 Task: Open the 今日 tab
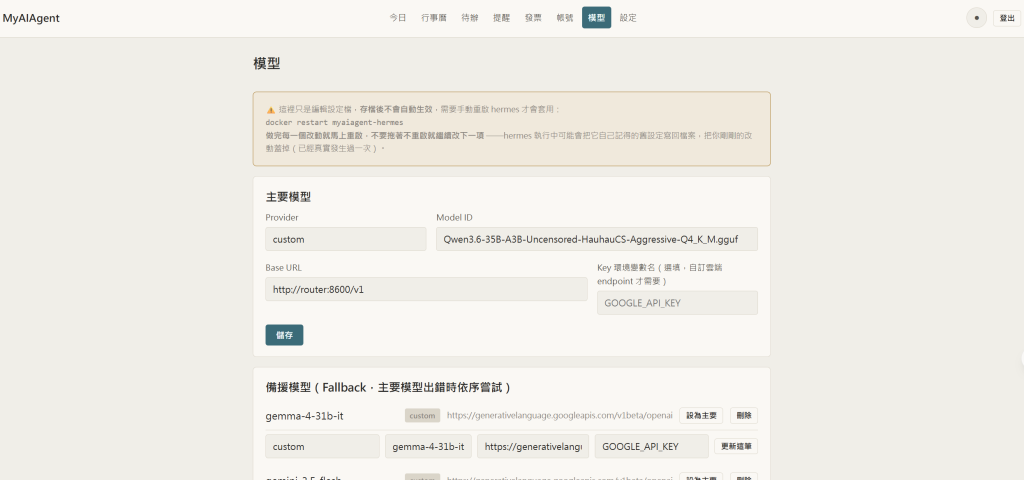pos(398,18)
